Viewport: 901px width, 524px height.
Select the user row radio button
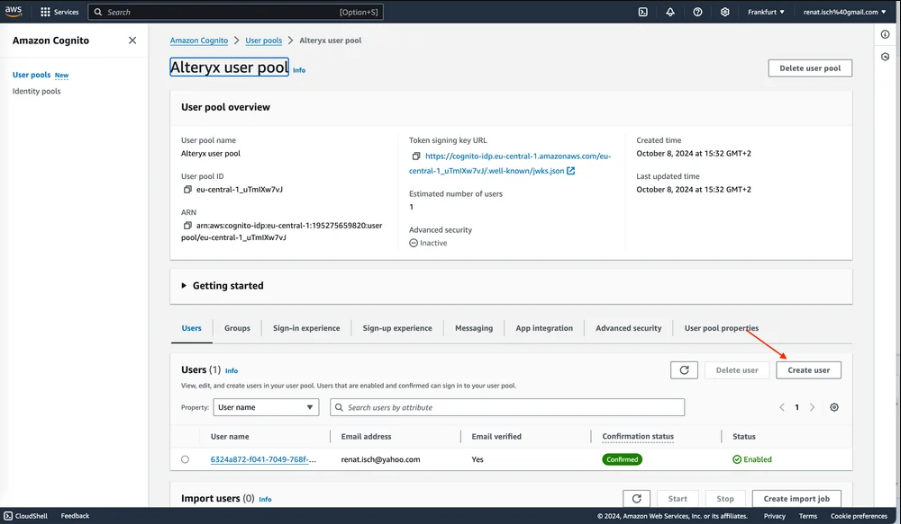[184, 460]
